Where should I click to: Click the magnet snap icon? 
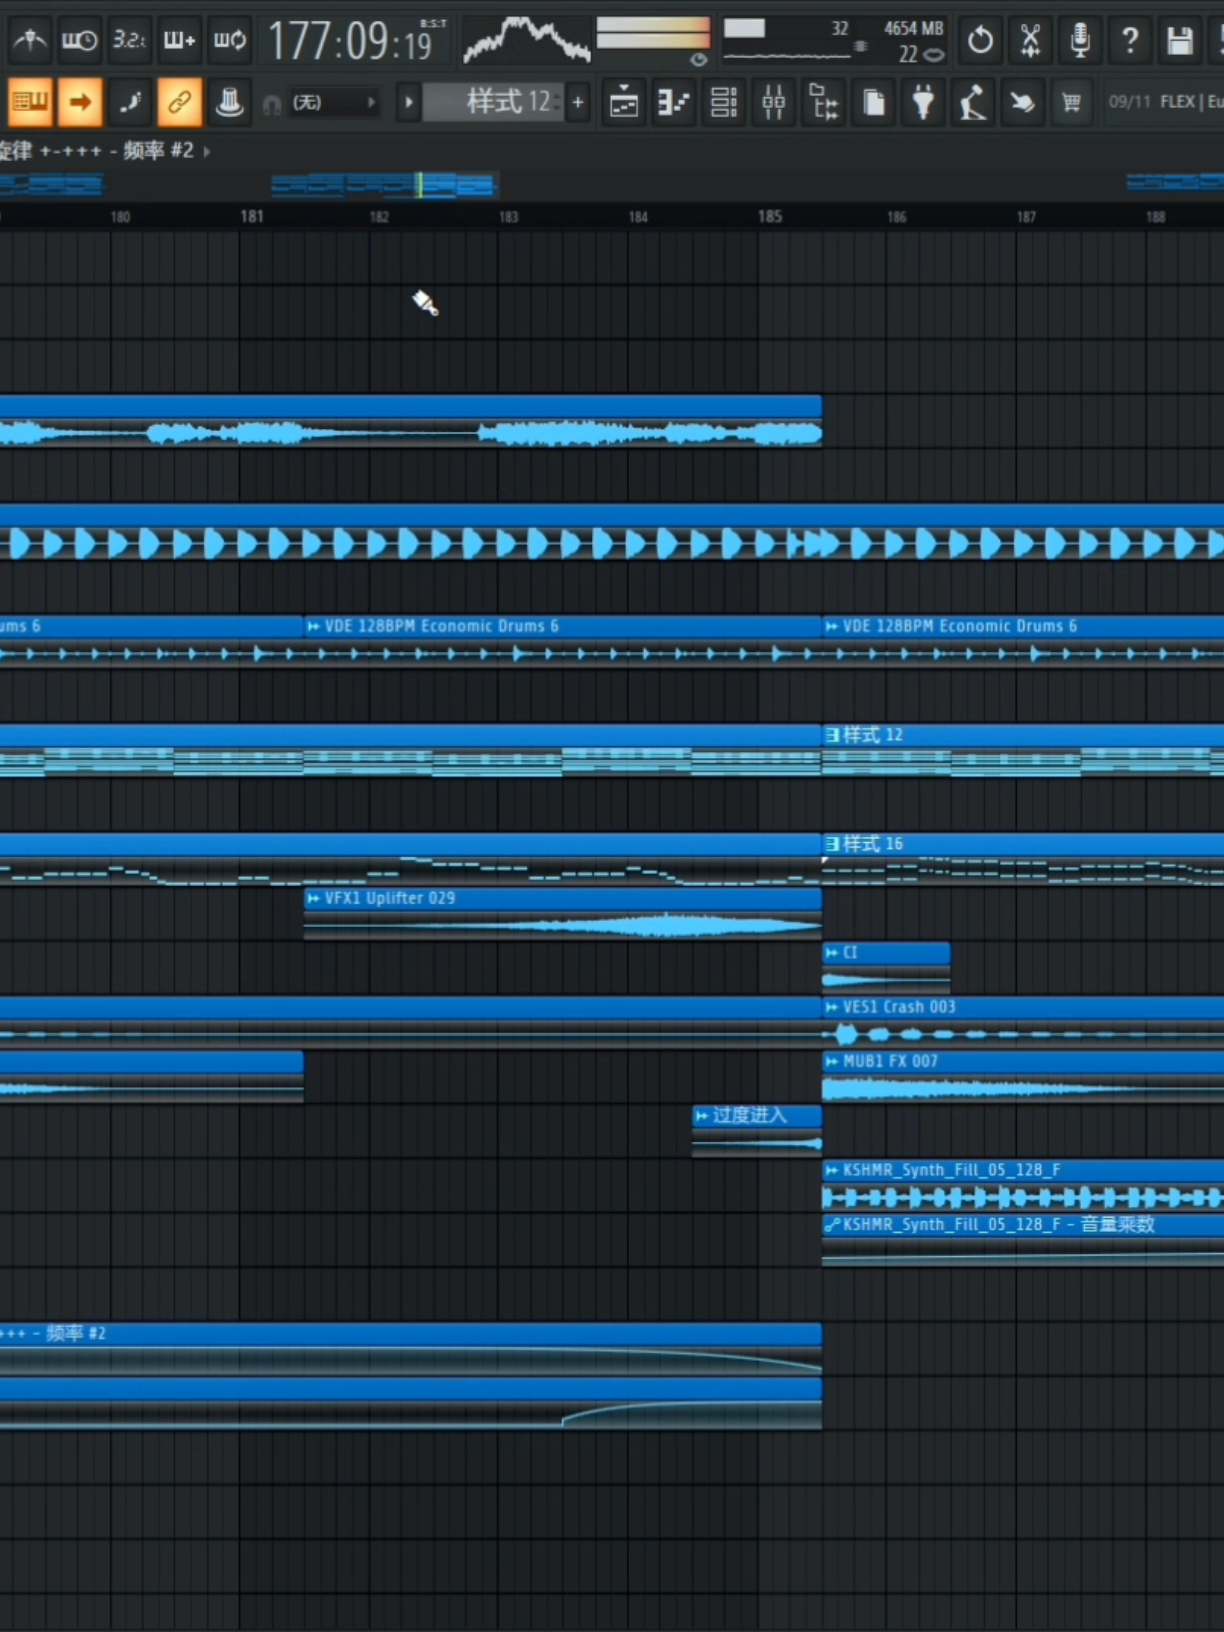coord(271,103)
